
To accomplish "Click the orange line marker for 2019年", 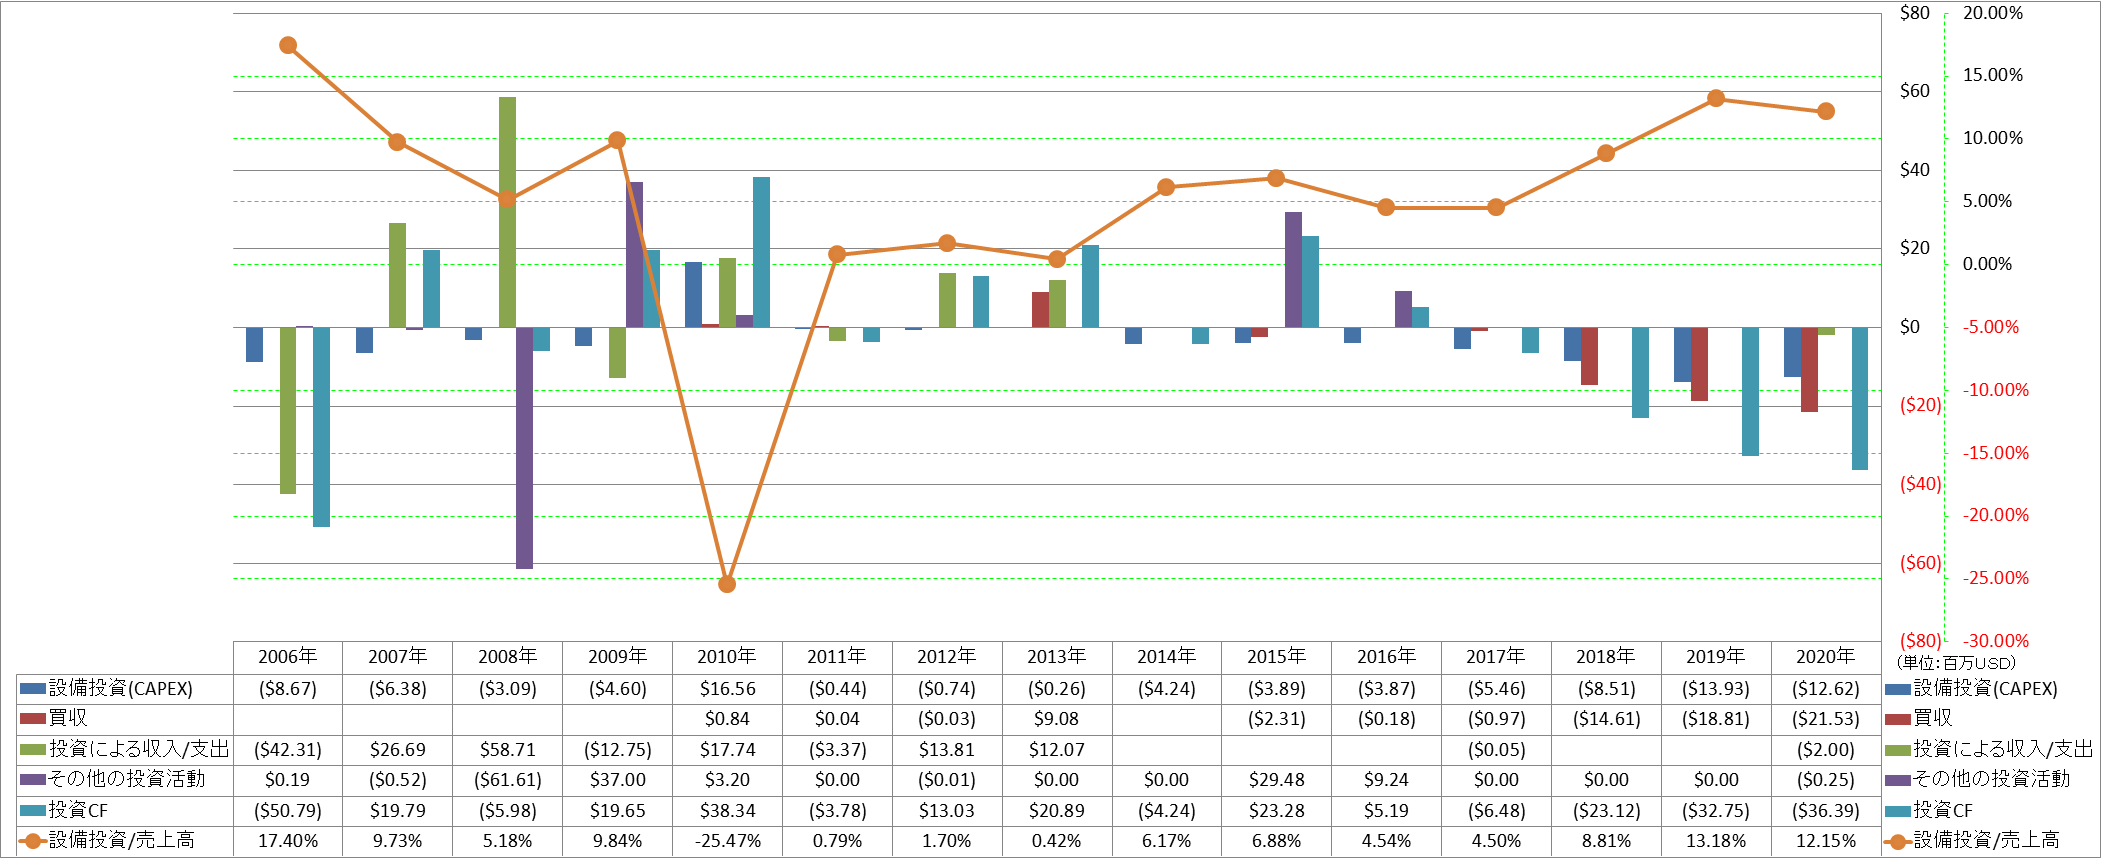I will pos(1716,98).
